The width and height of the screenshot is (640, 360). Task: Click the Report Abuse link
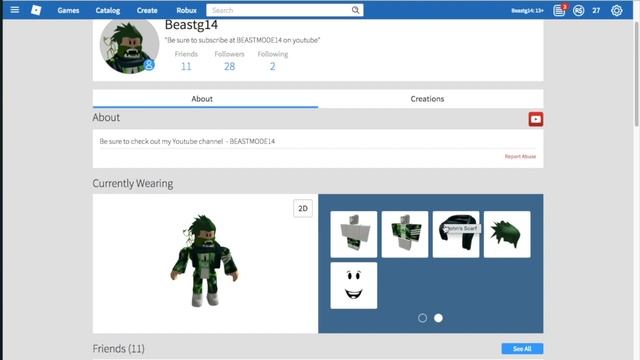click(x=520, y=156)
